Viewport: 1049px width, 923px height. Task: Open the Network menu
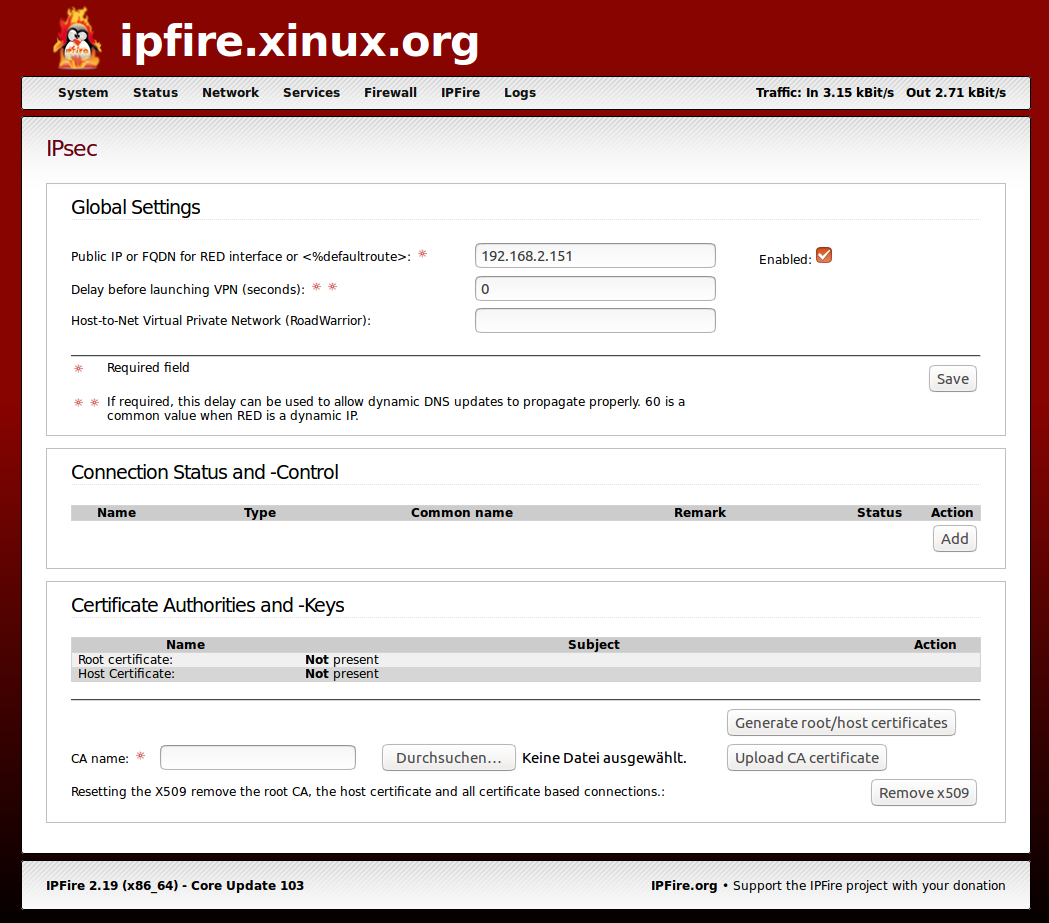pyautogui.click(x=230, y=92)
